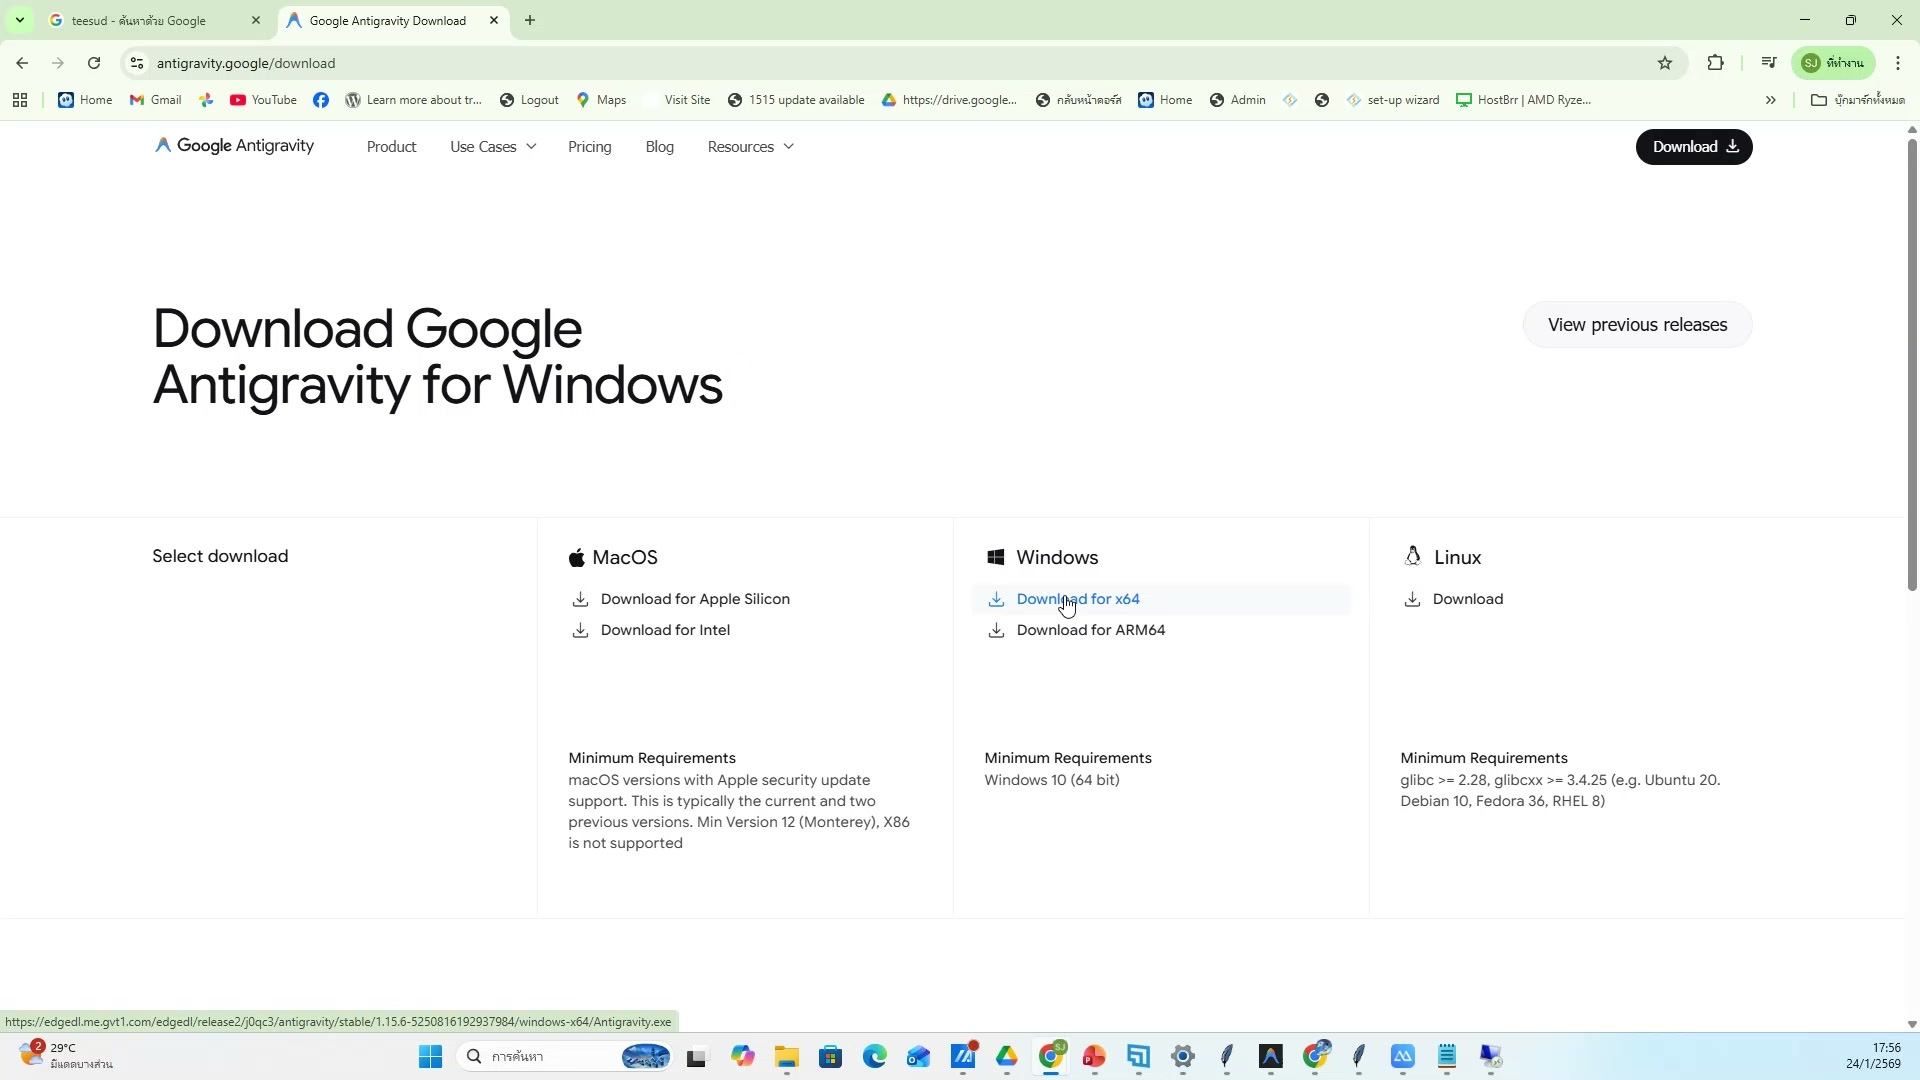
Task: Reload the page with refresh icon
Action: pos(94,63)
